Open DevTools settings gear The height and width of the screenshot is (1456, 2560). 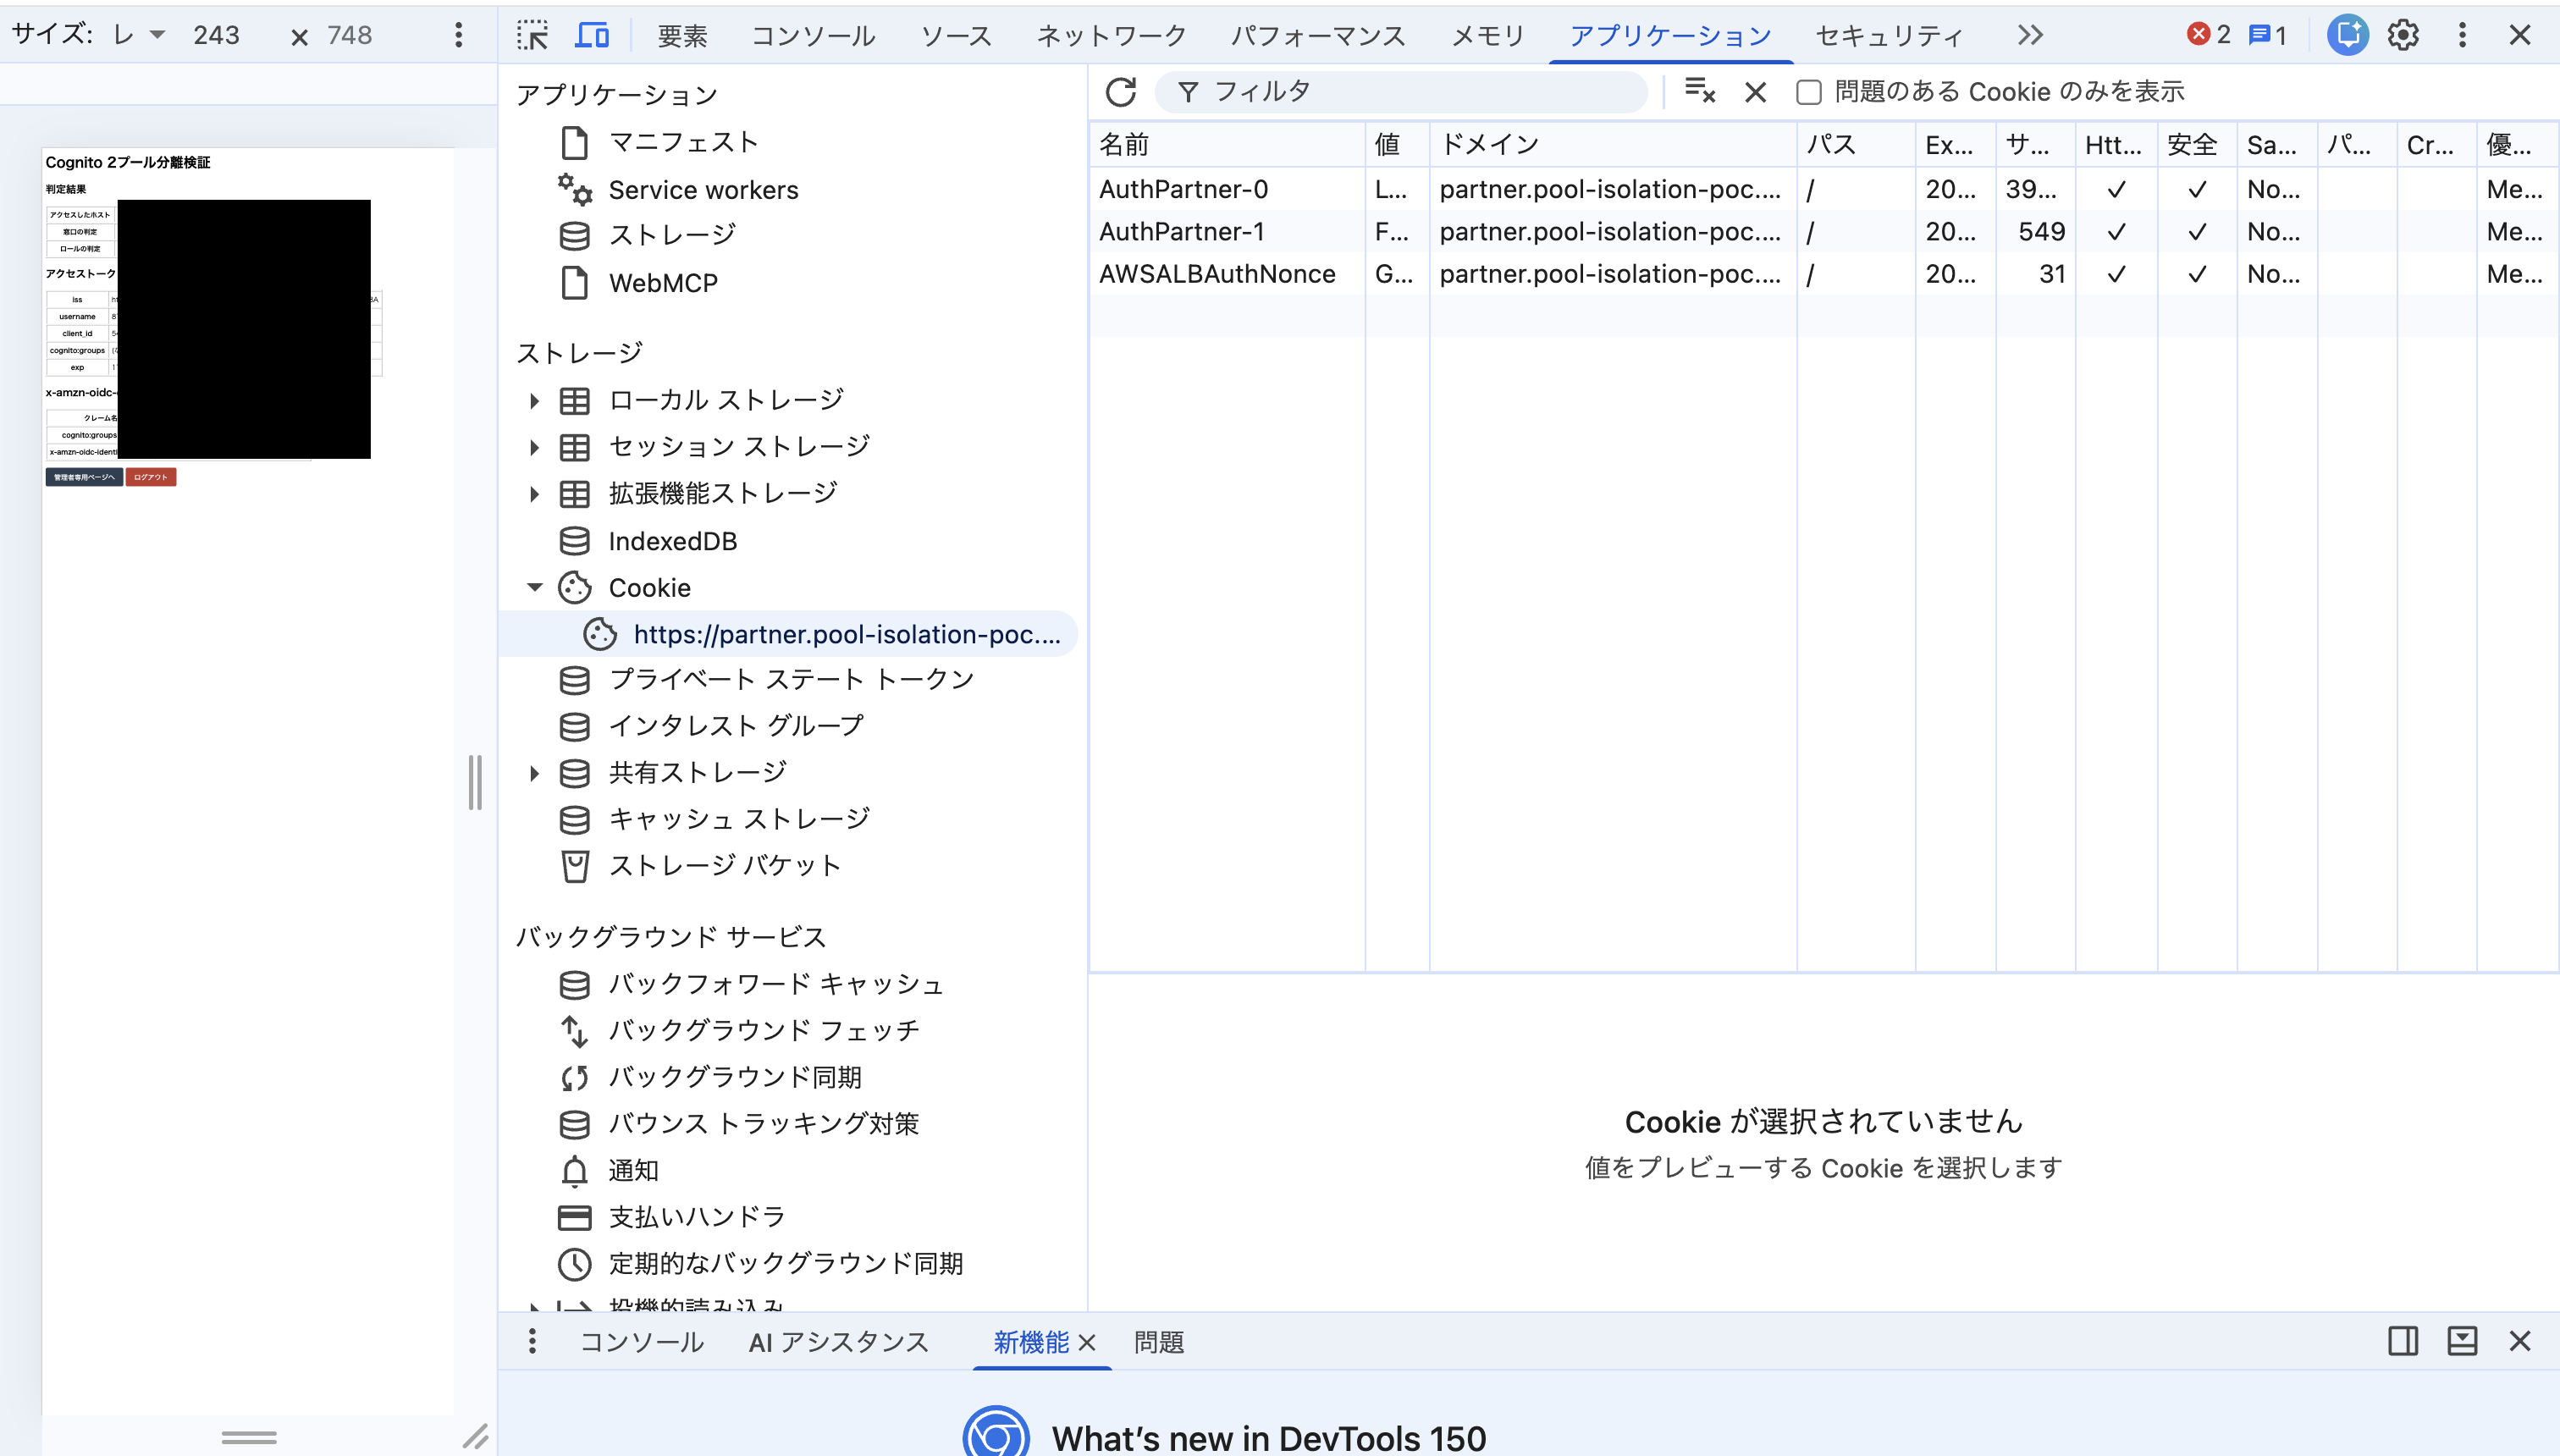point(2403,36)
